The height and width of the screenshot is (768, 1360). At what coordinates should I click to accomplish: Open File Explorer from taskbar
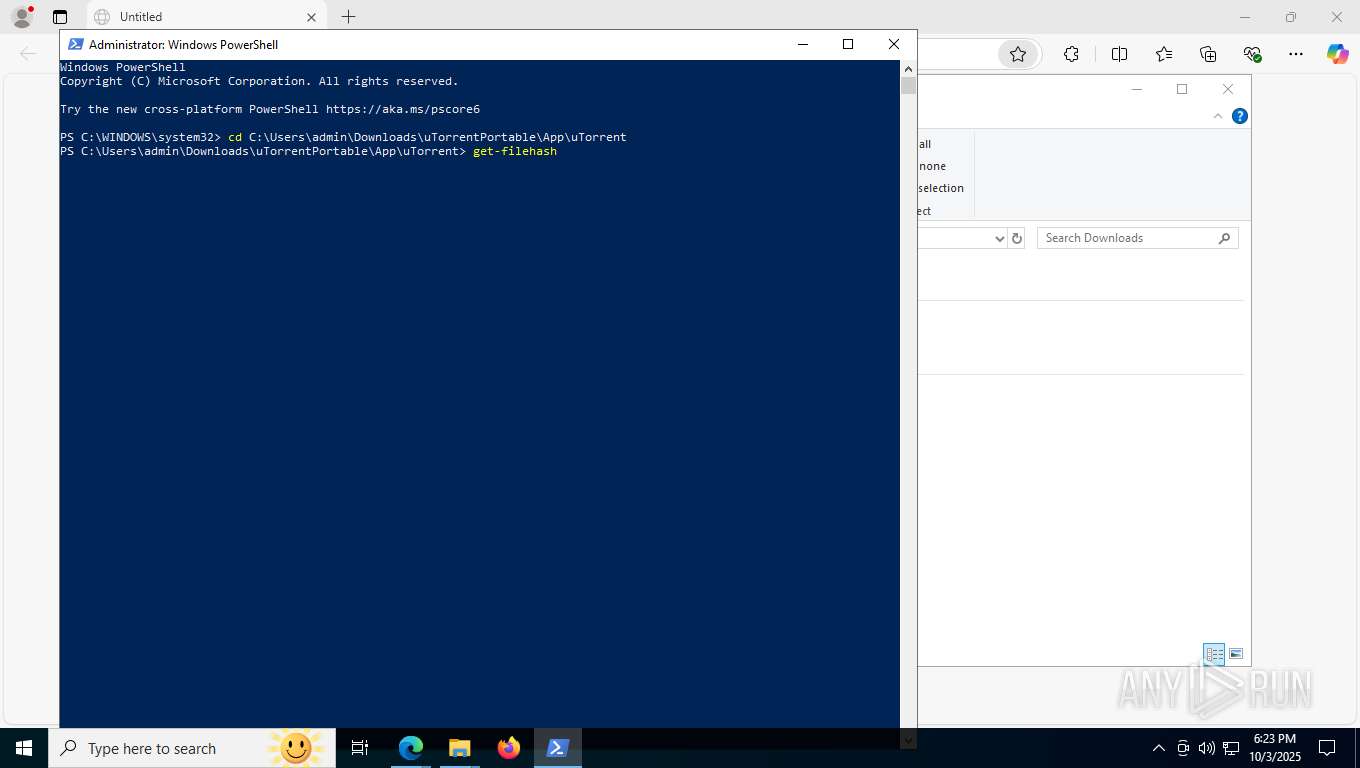click(x=460, y=748)
